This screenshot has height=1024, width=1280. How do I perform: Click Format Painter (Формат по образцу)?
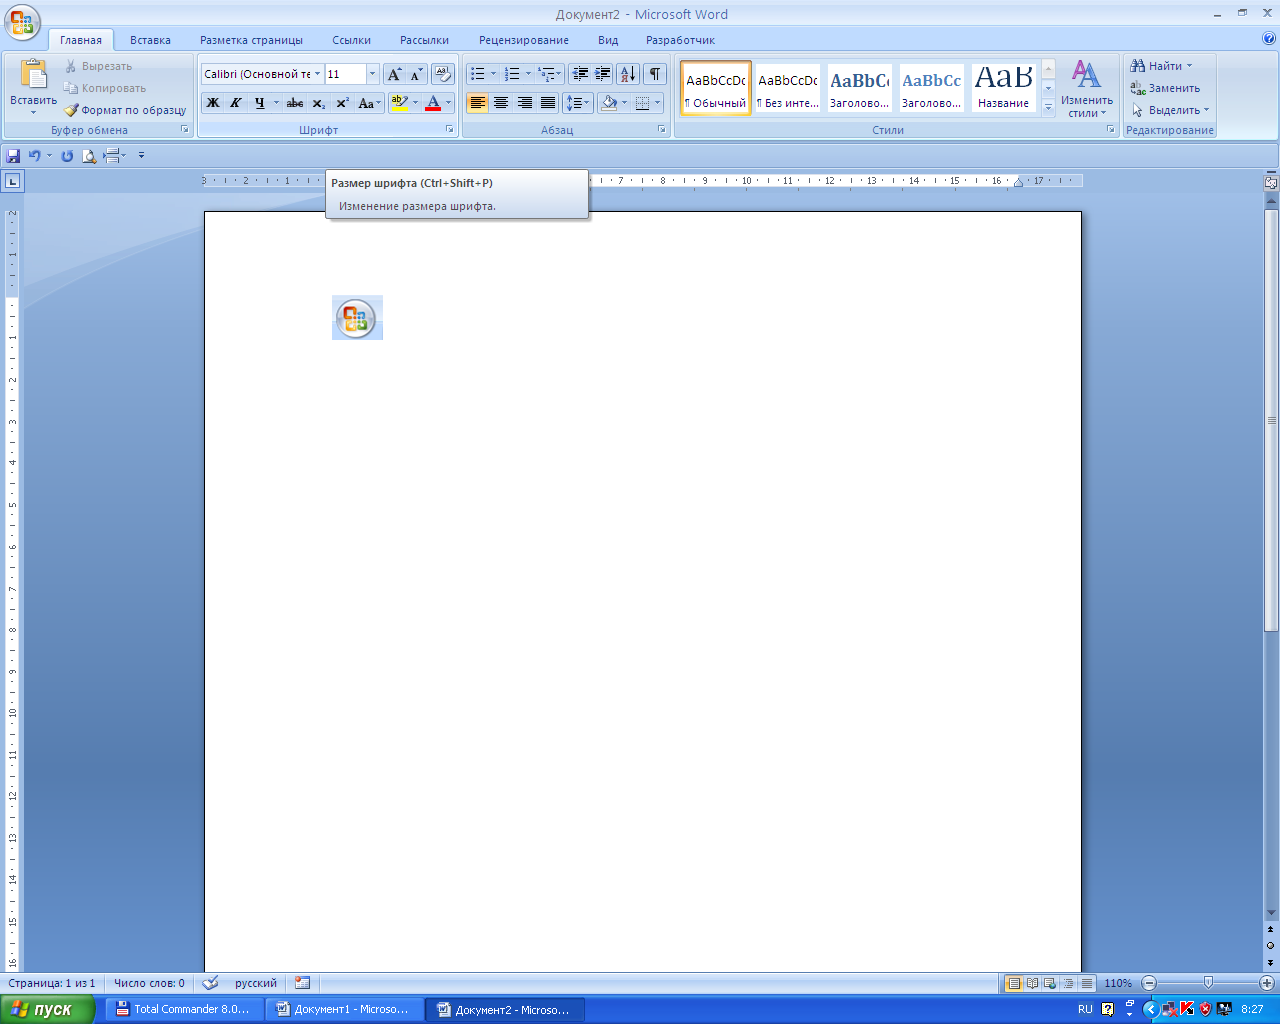pos(125,110)
